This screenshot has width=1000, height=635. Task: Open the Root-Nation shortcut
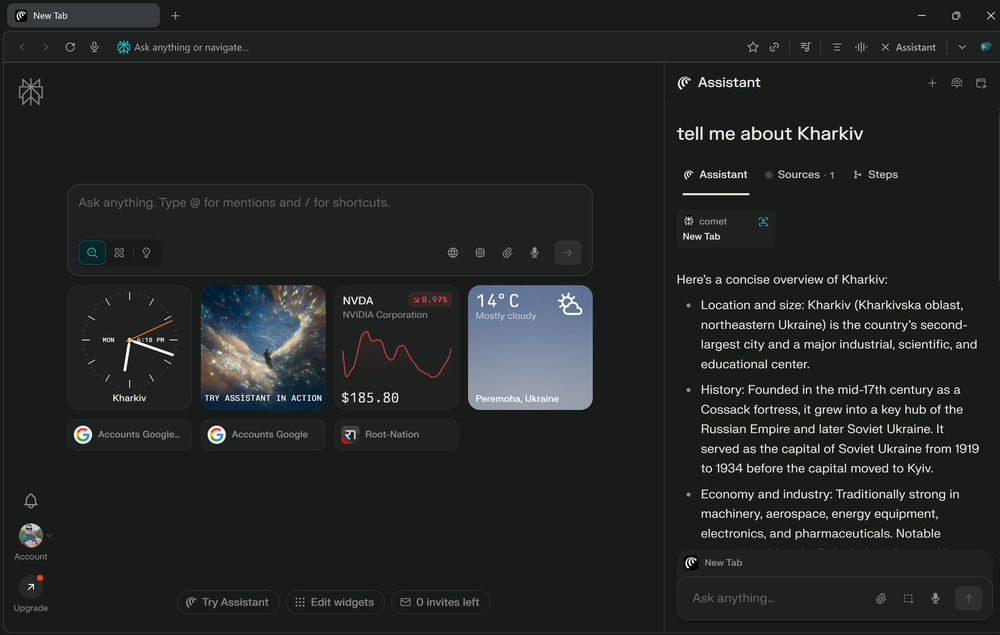(x=397, y=435)
